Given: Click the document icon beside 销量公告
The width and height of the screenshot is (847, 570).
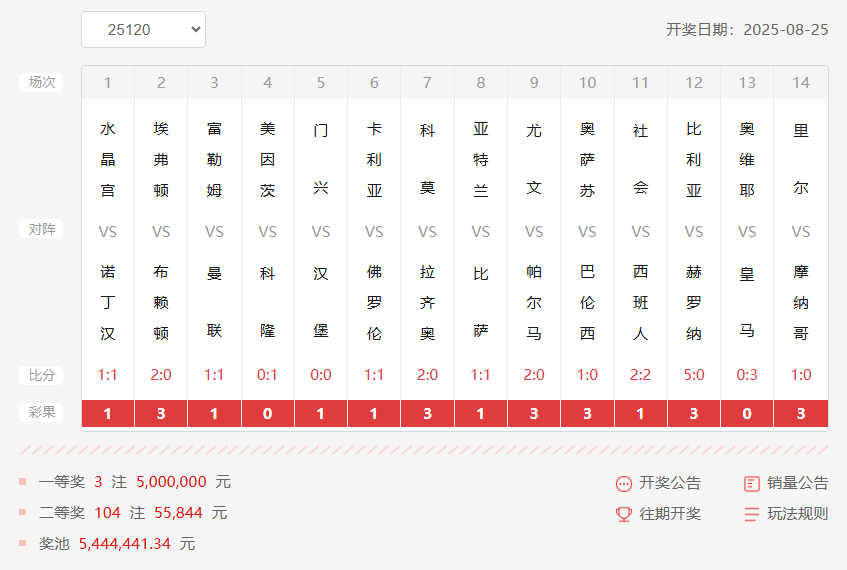Looking at the screenshot, I should [x=752, y=484].
